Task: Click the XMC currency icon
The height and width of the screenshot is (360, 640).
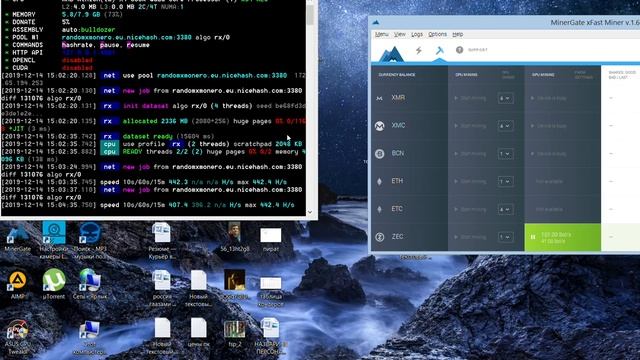Action: 380,126
